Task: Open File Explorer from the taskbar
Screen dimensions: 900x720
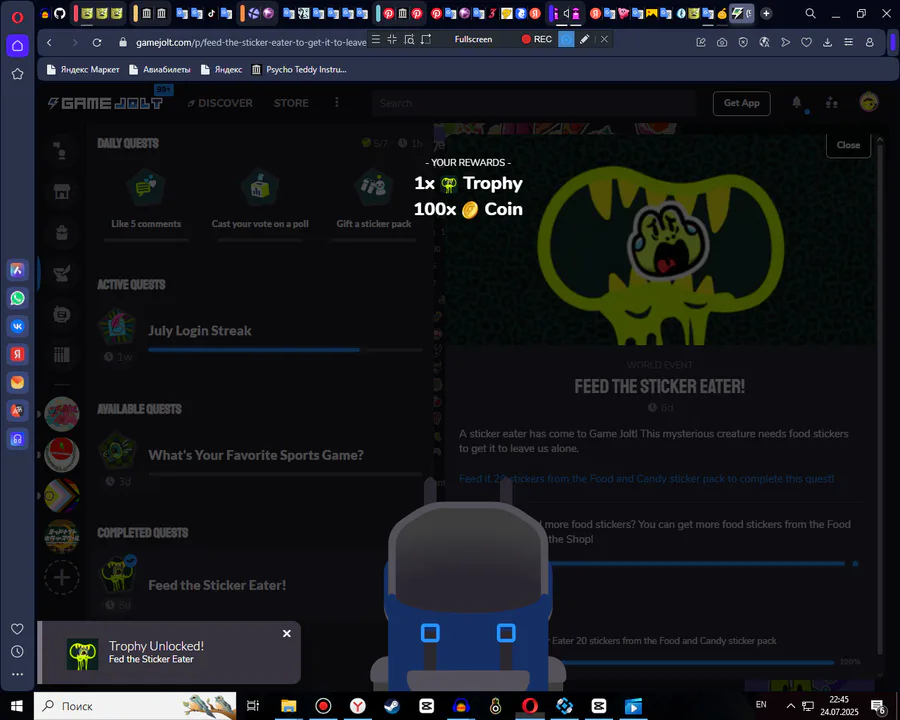Action: [x=289, y=706]
